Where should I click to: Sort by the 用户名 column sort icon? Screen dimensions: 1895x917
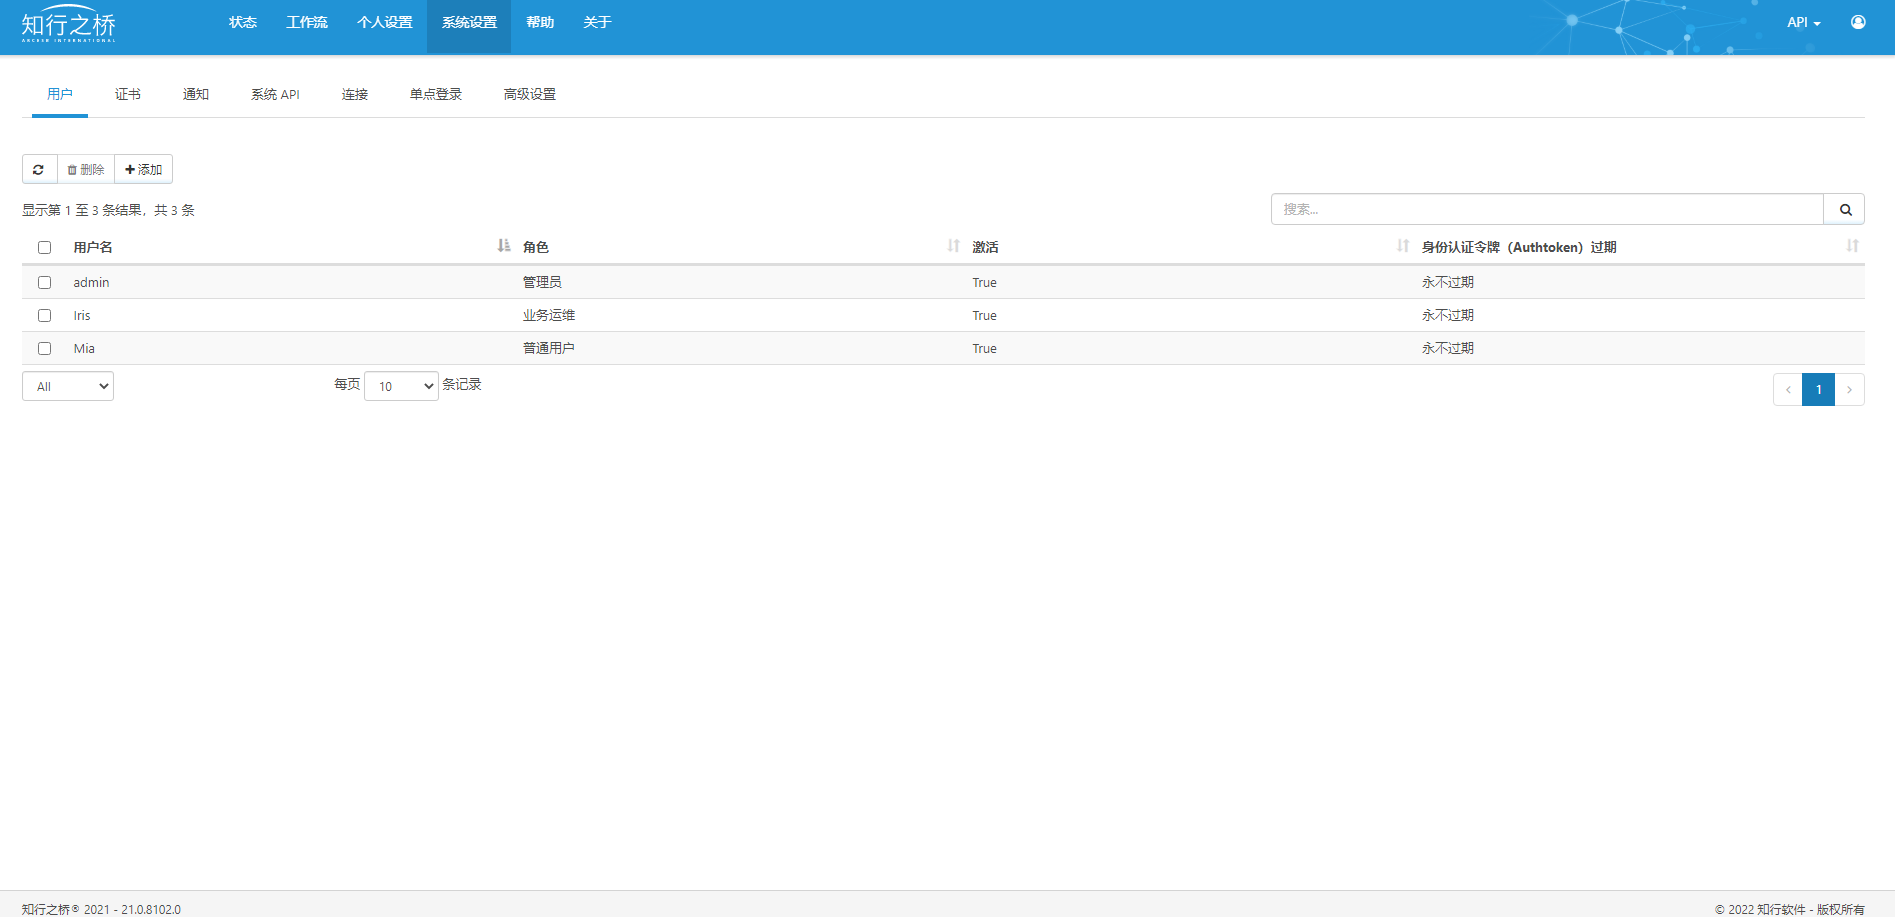(x=504, y=246)
